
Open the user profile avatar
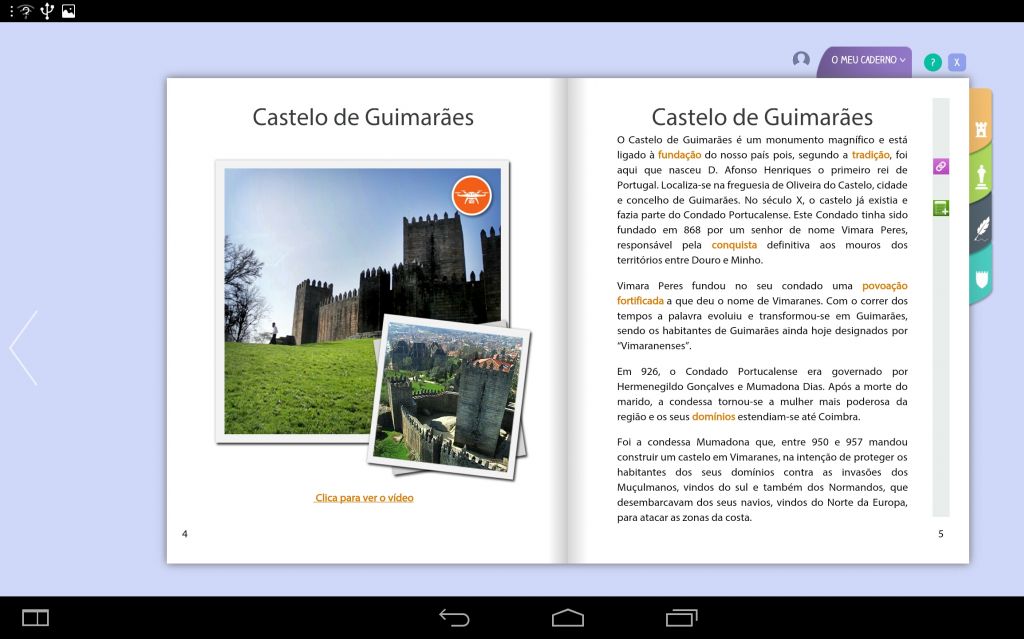coord(801,60)
